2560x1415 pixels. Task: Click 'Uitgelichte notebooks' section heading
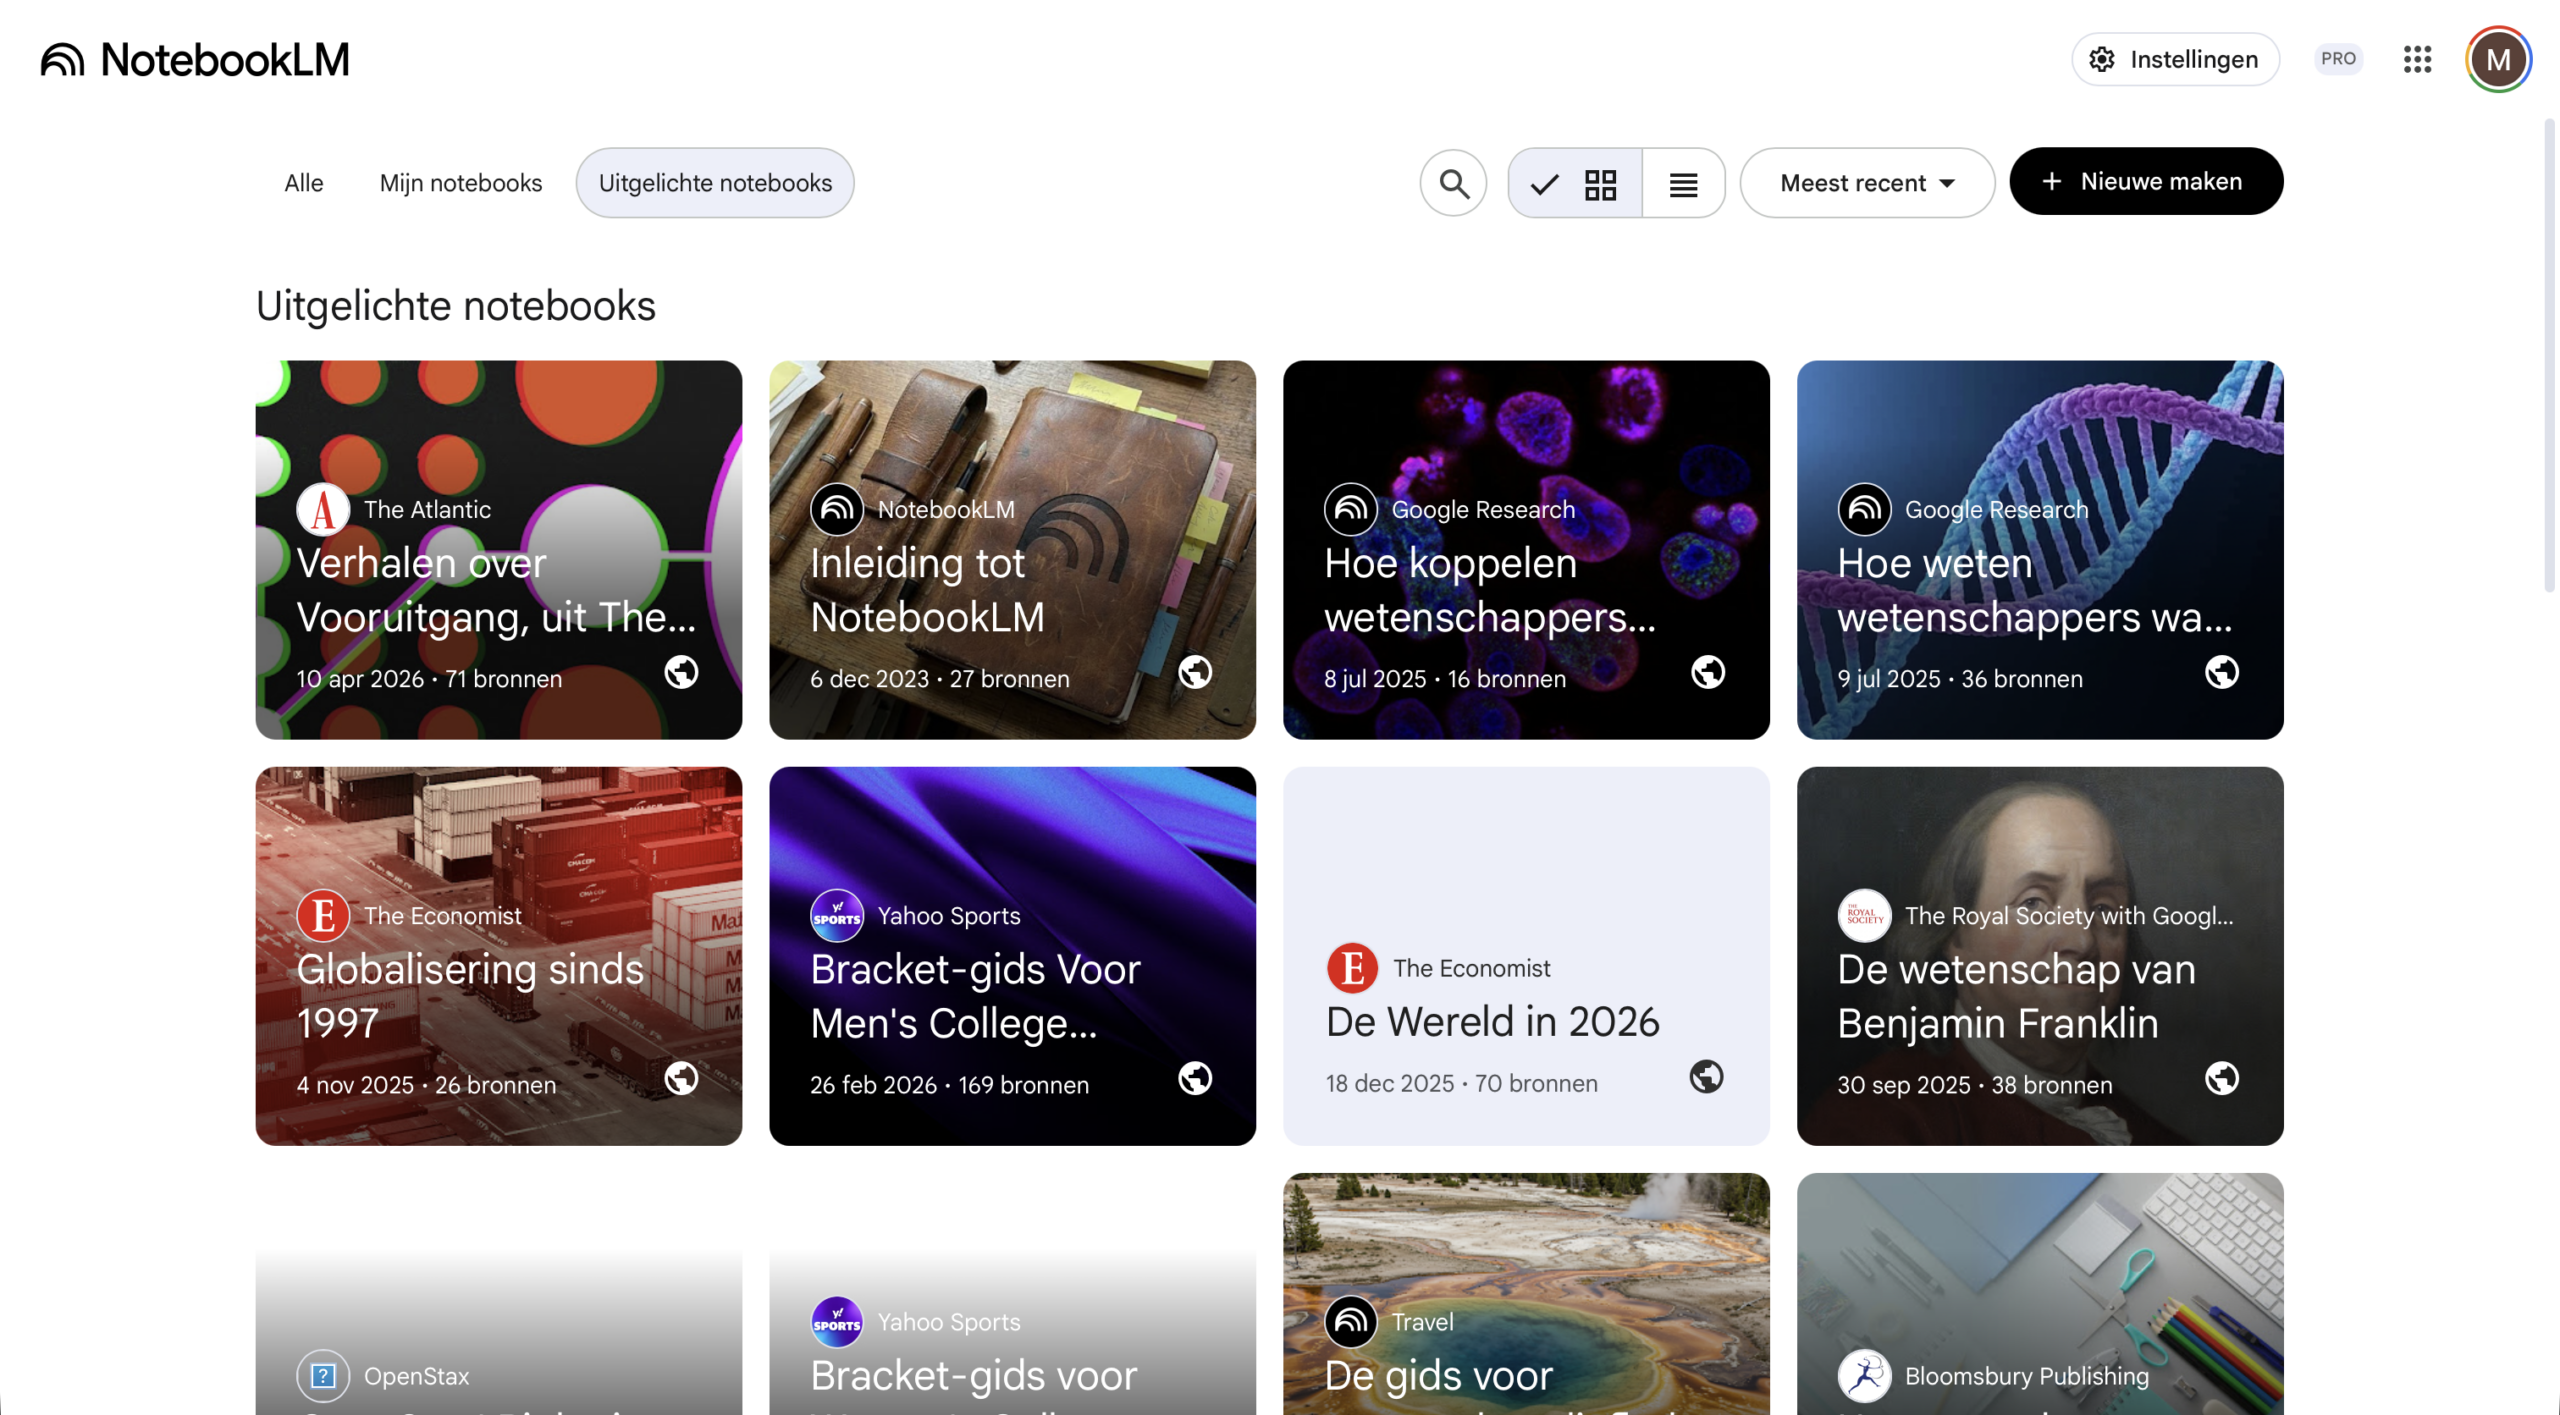456,306
